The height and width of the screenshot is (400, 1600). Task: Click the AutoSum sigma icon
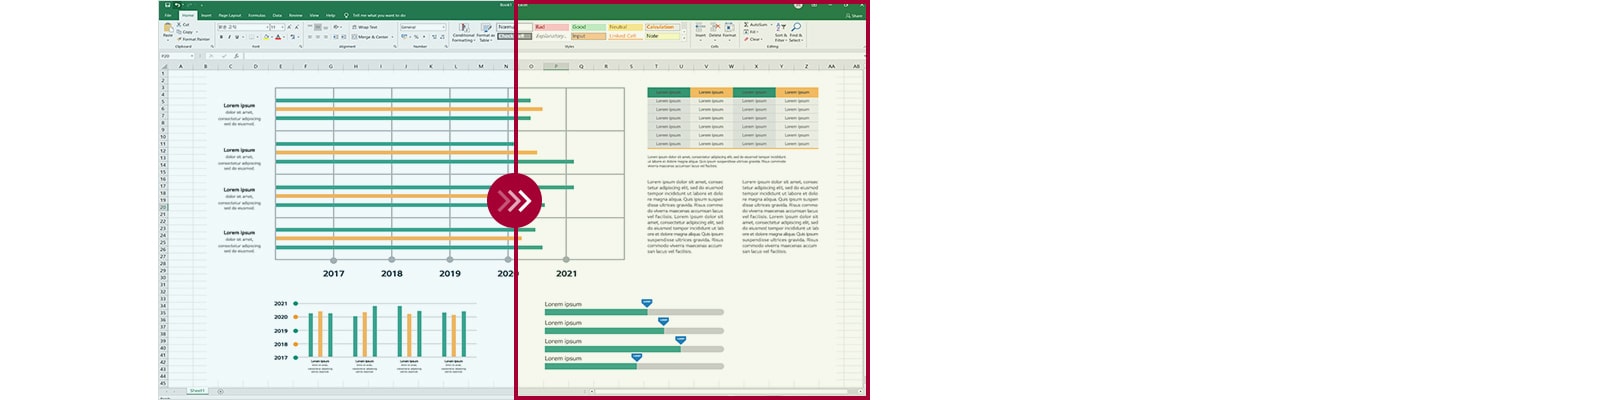(746, 24)
